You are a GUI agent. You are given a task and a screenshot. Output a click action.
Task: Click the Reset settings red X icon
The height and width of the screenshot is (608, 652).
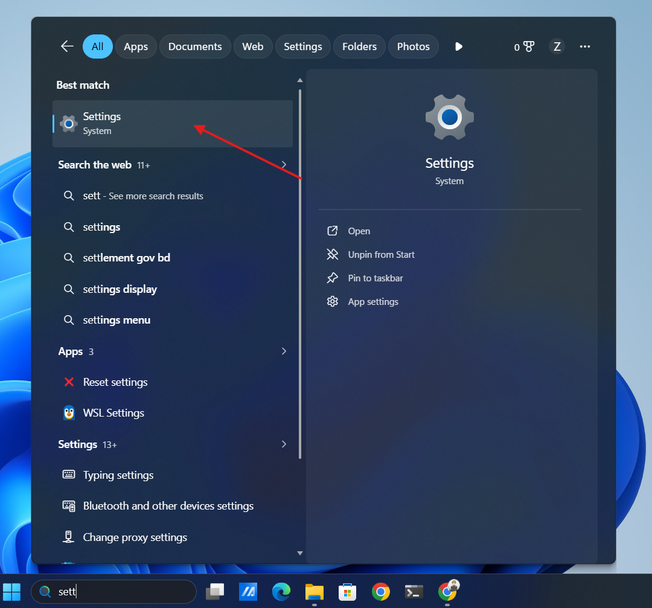[69, 382]
